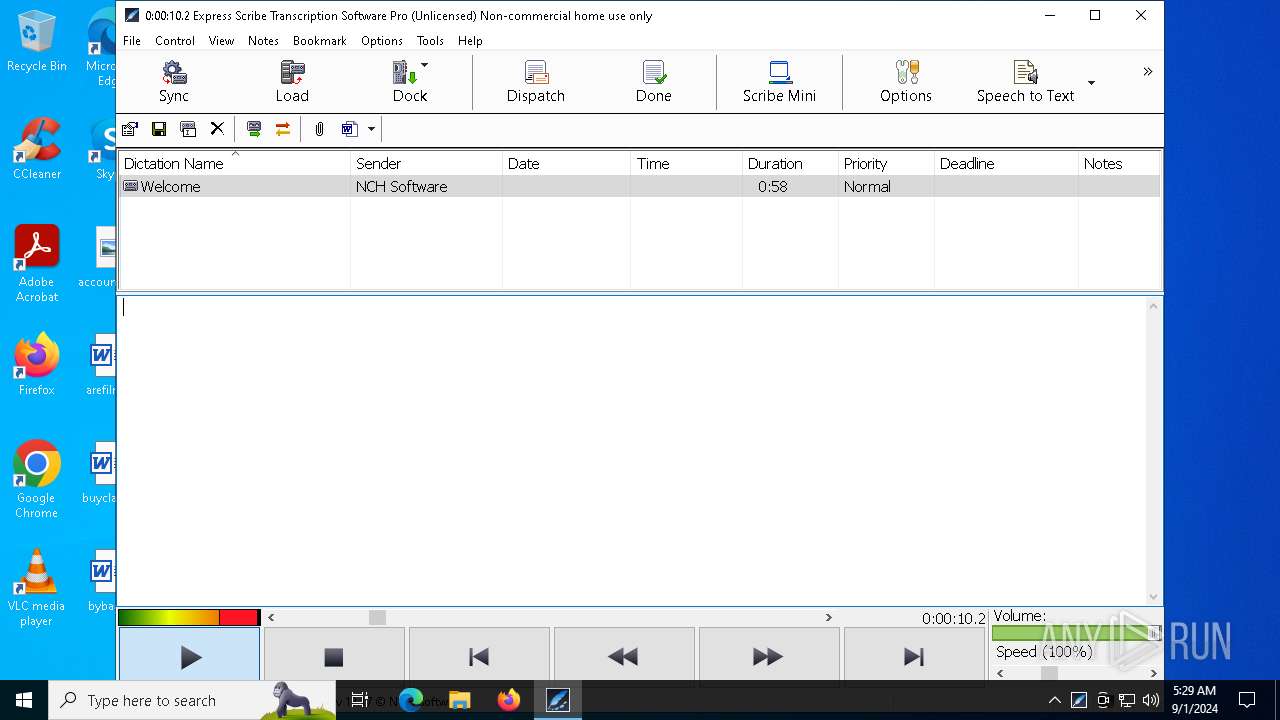Viewport: 1280px width, 720px height.
Task: Show more toolbar items chevron
Action: pos(1147,71)
